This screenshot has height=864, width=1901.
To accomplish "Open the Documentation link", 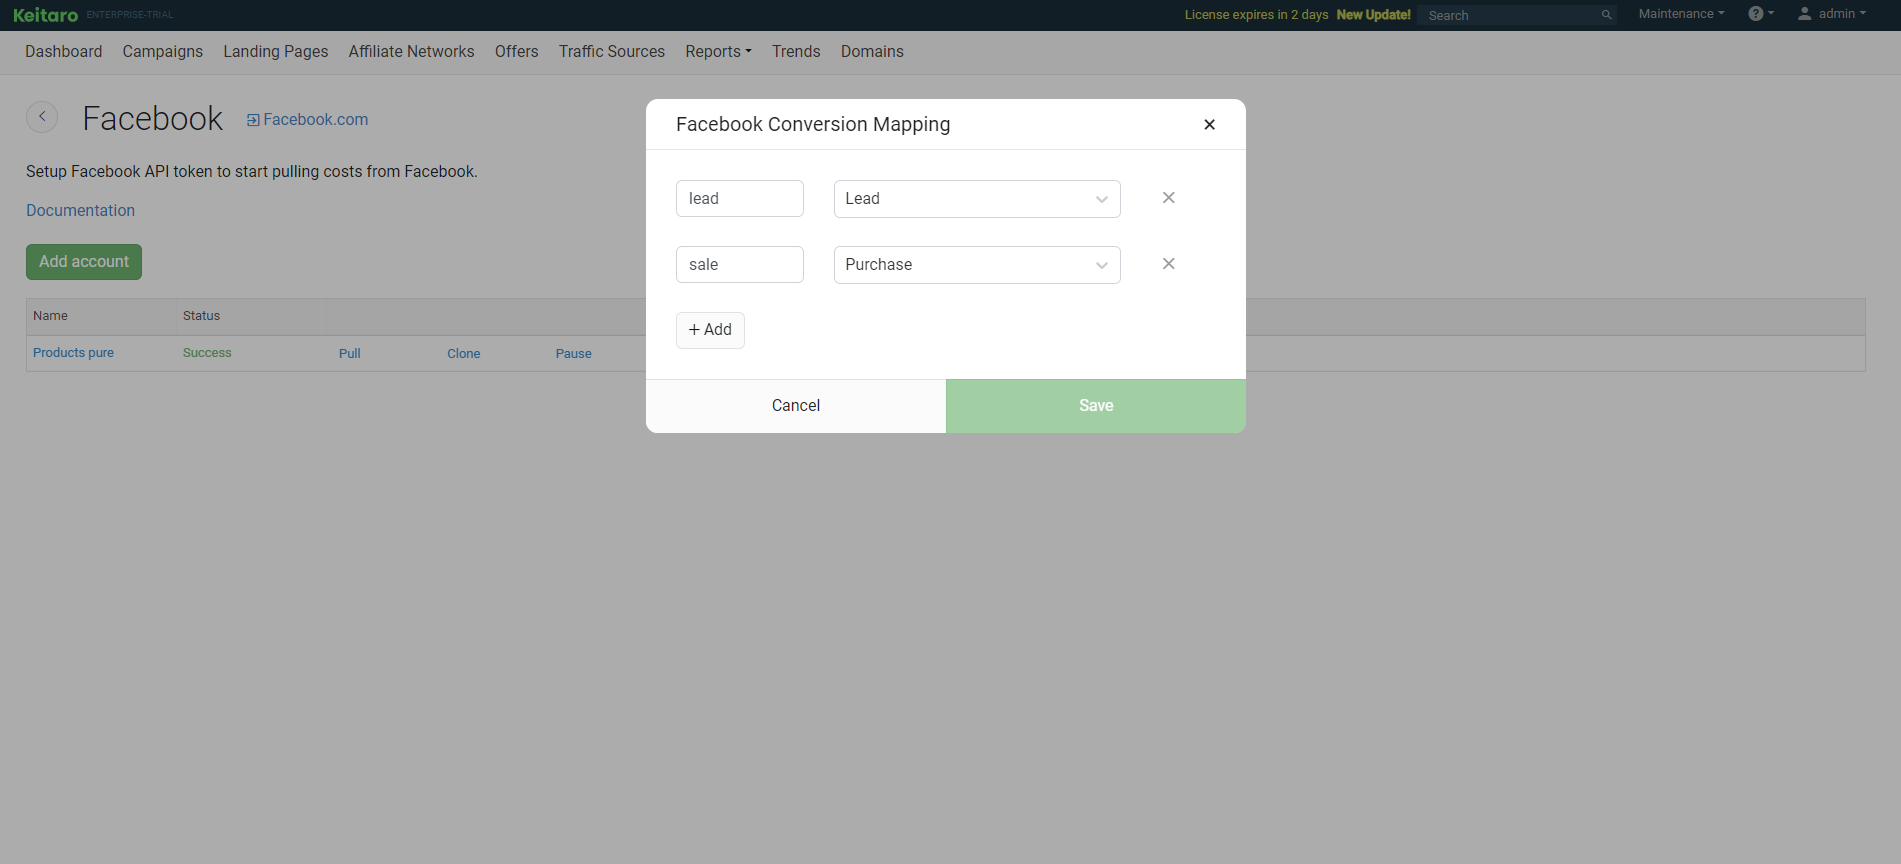I will tap(80, 211).
